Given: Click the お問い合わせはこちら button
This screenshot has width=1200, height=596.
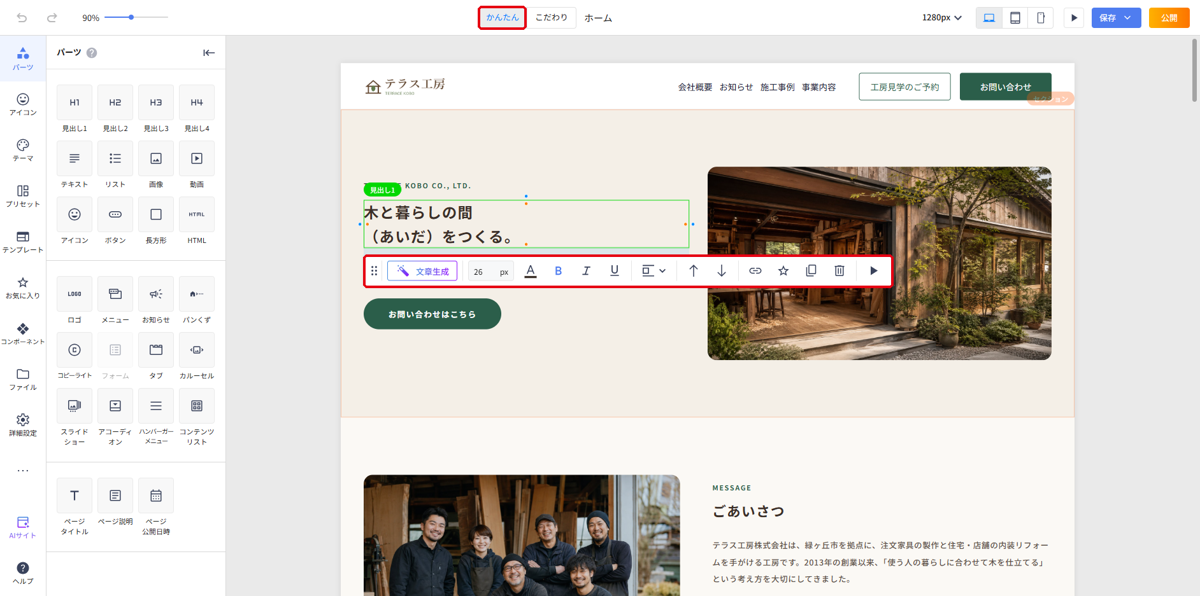Looking at the screenshot, I should (x=432, y=314).
